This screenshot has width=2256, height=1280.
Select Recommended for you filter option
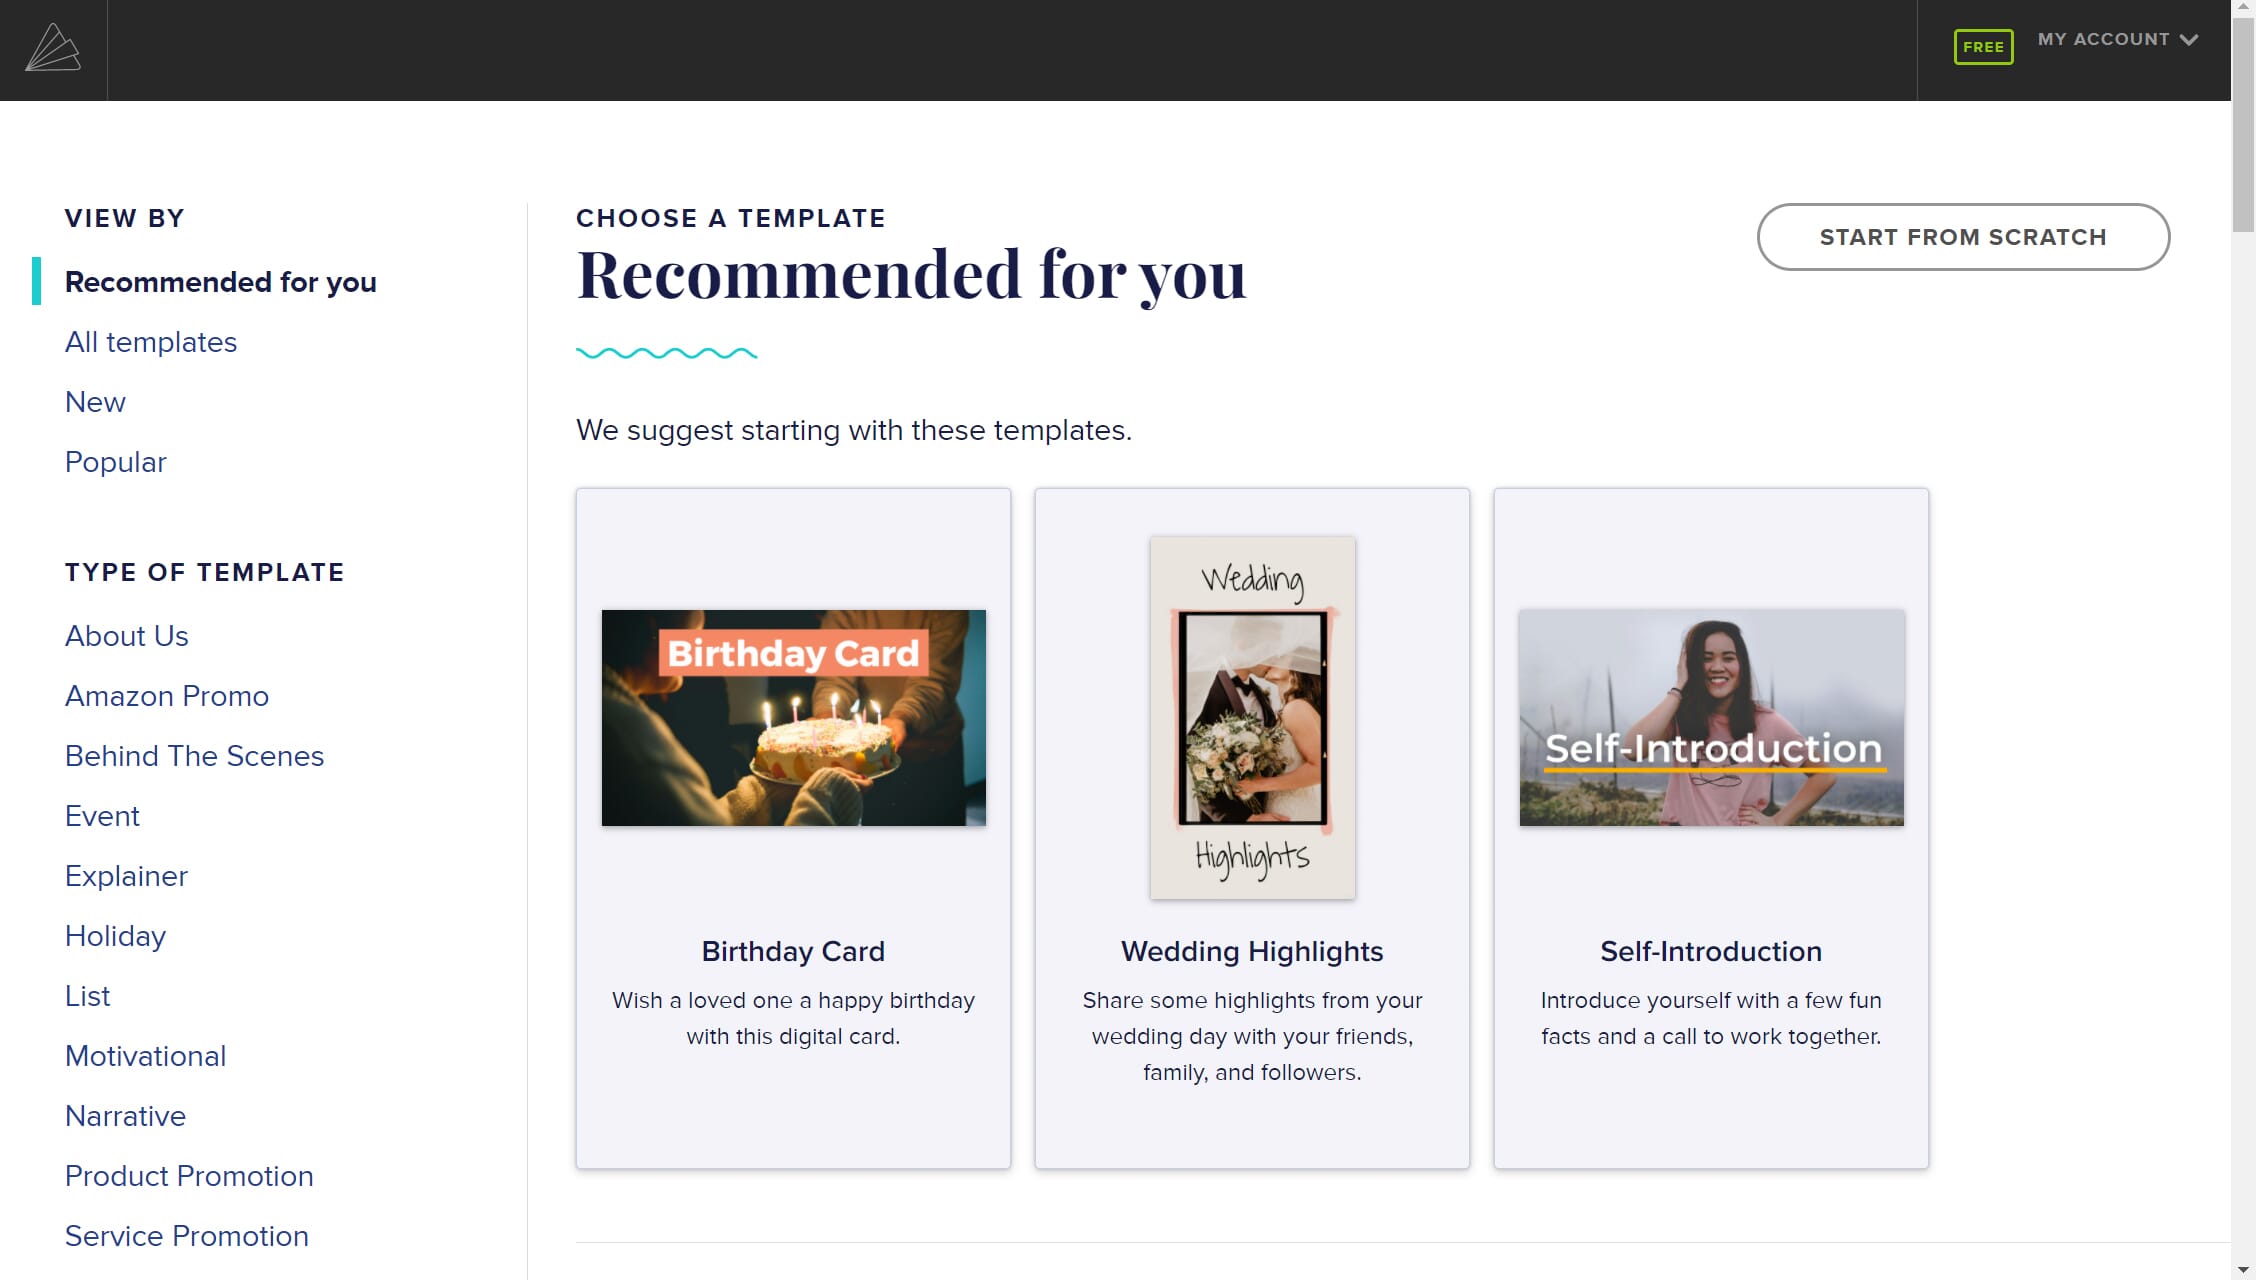[x=220, y=282]
